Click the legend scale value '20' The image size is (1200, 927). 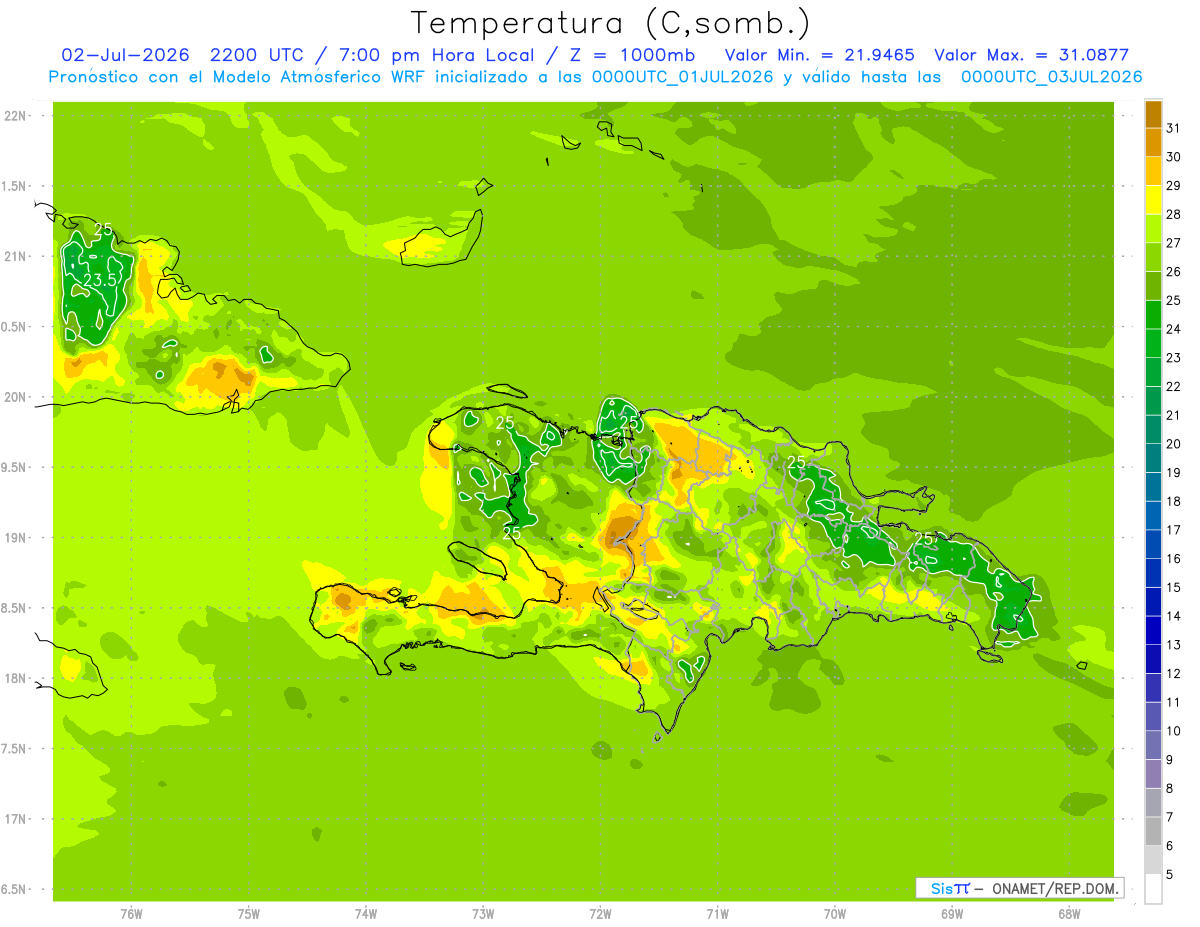pos(1174,444)
